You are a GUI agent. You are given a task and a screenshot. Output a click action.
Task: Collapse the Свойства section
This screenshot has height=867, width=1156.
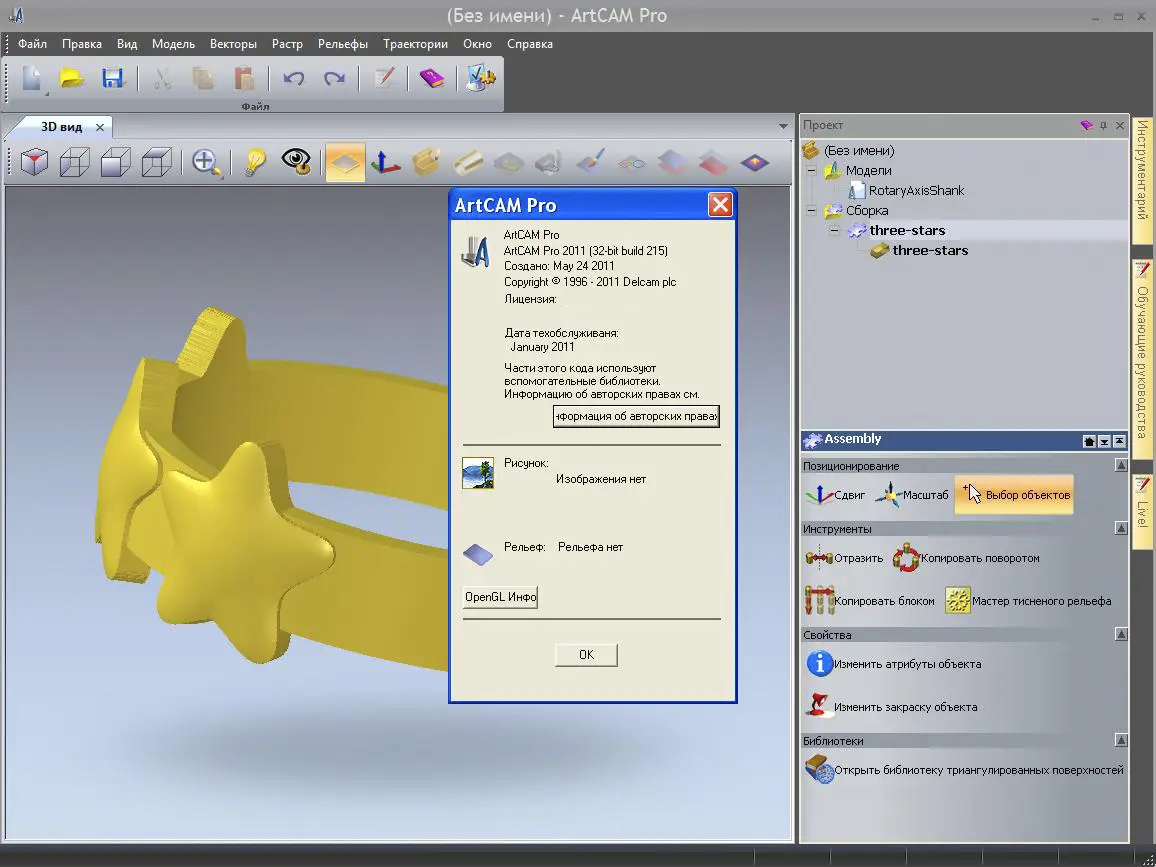click(x=1121, y=634)
